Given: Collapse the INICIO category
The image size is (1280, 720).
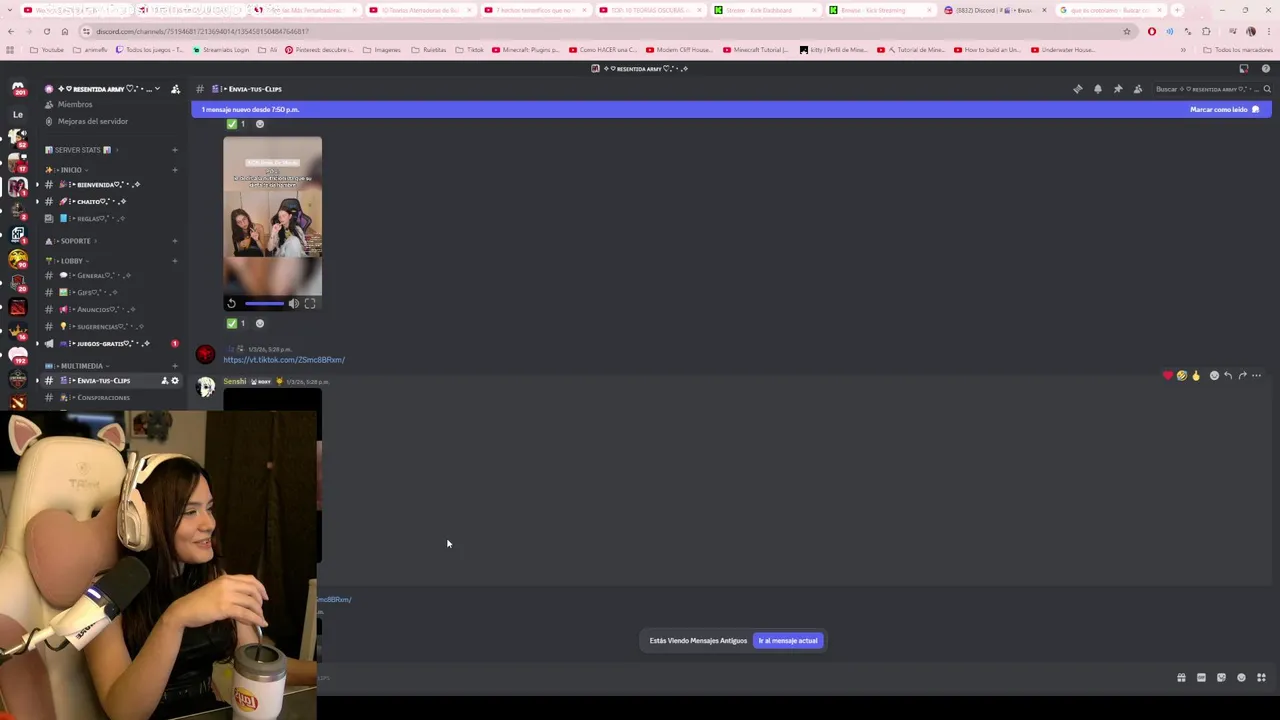Looking at the screenshot, I should point(68,170).
